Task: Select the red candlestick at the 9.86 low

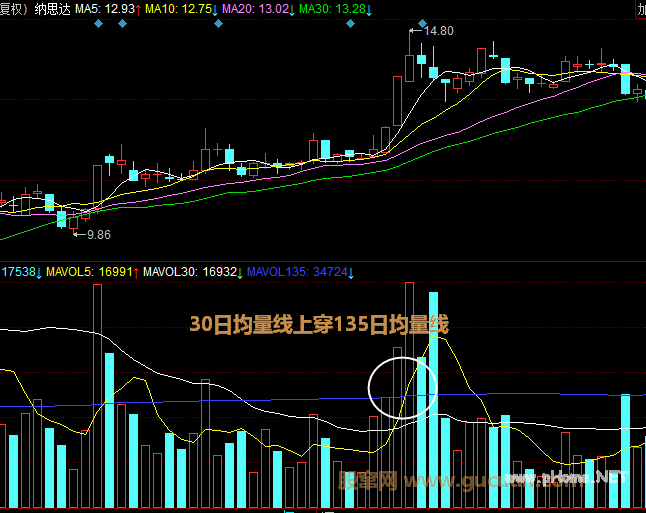Action: click(74, 223)
